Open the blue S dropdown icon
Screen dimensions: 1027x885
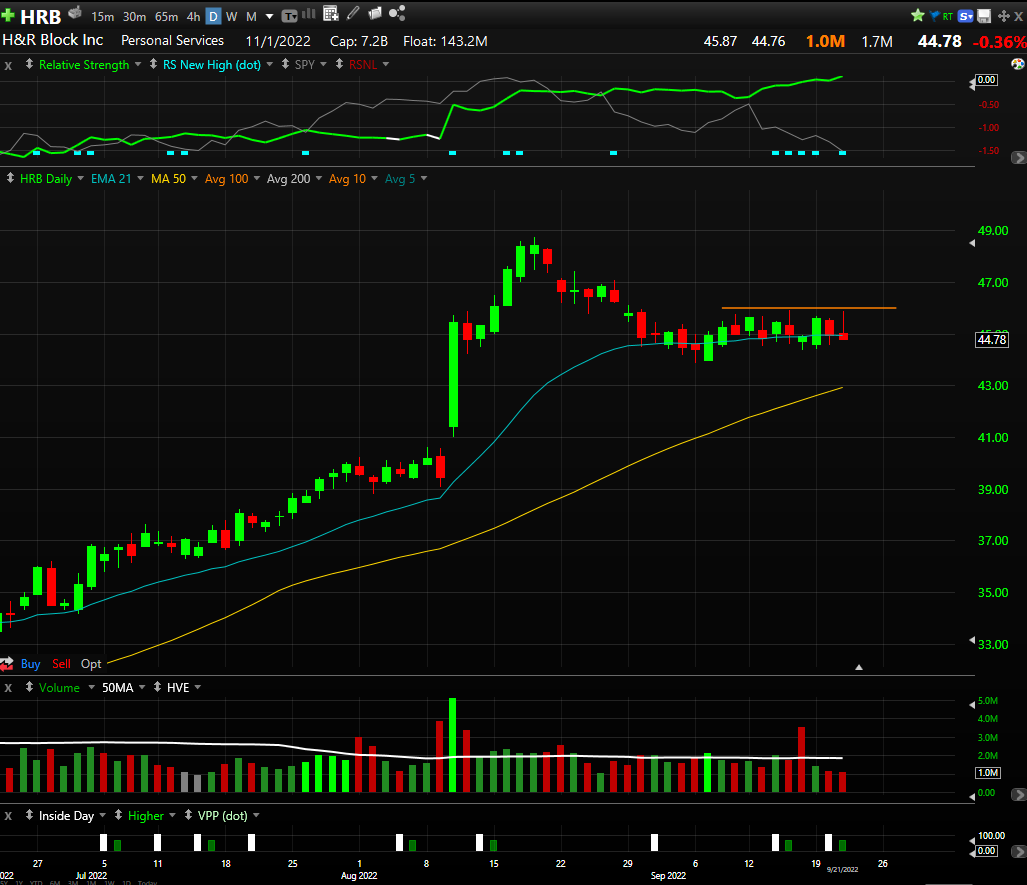click(x=965, y=16)
